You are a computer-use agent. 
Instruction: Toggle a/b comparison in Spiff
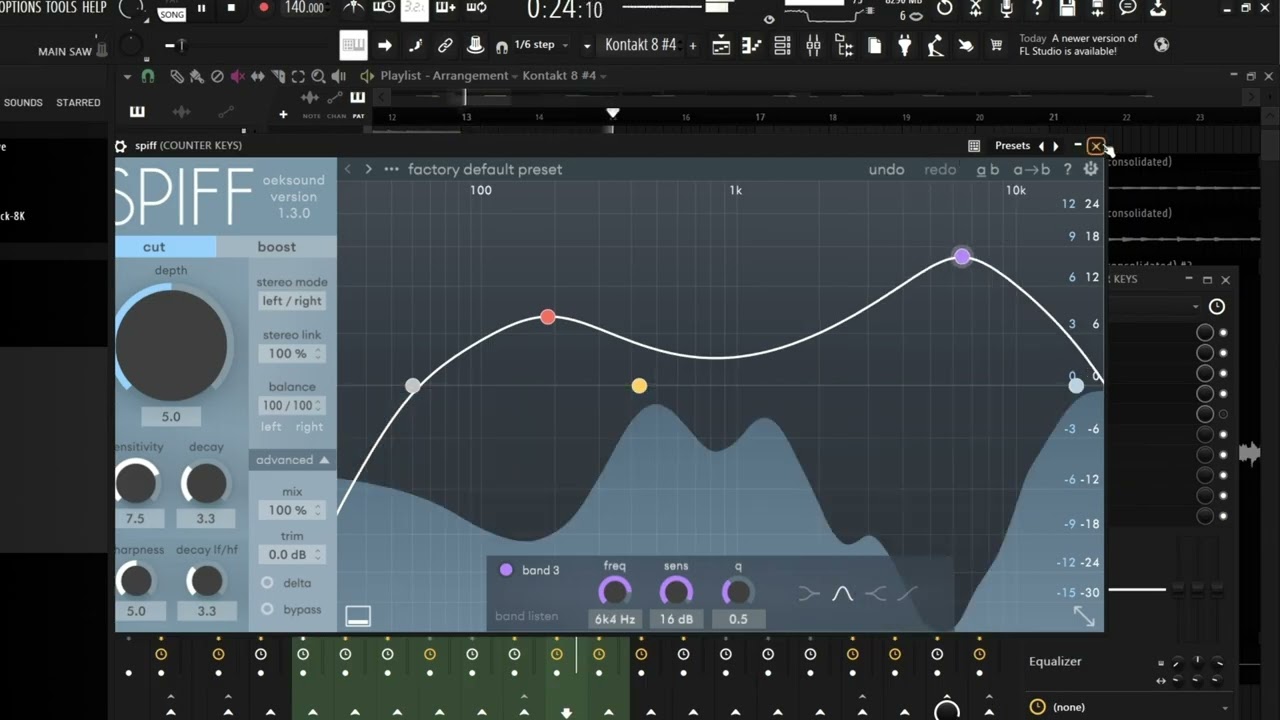pyautogui.click(x=988, y=170)
